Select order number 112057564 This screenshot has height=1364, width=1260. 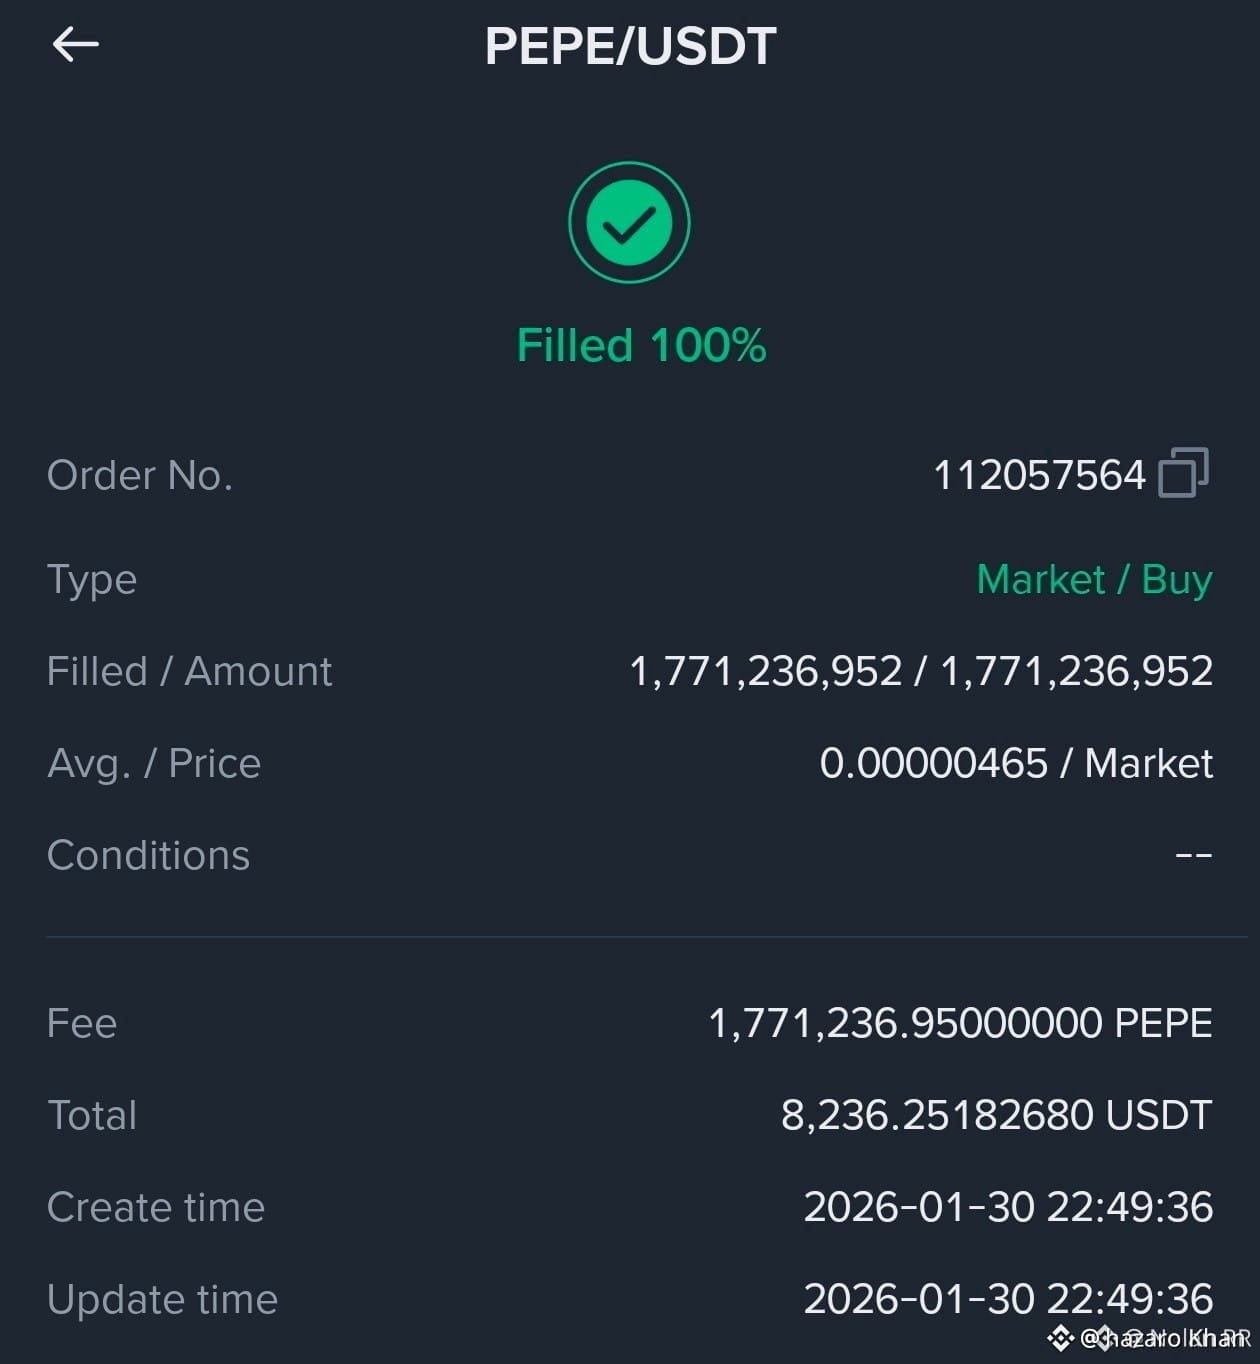click(x=1039, y=475)
